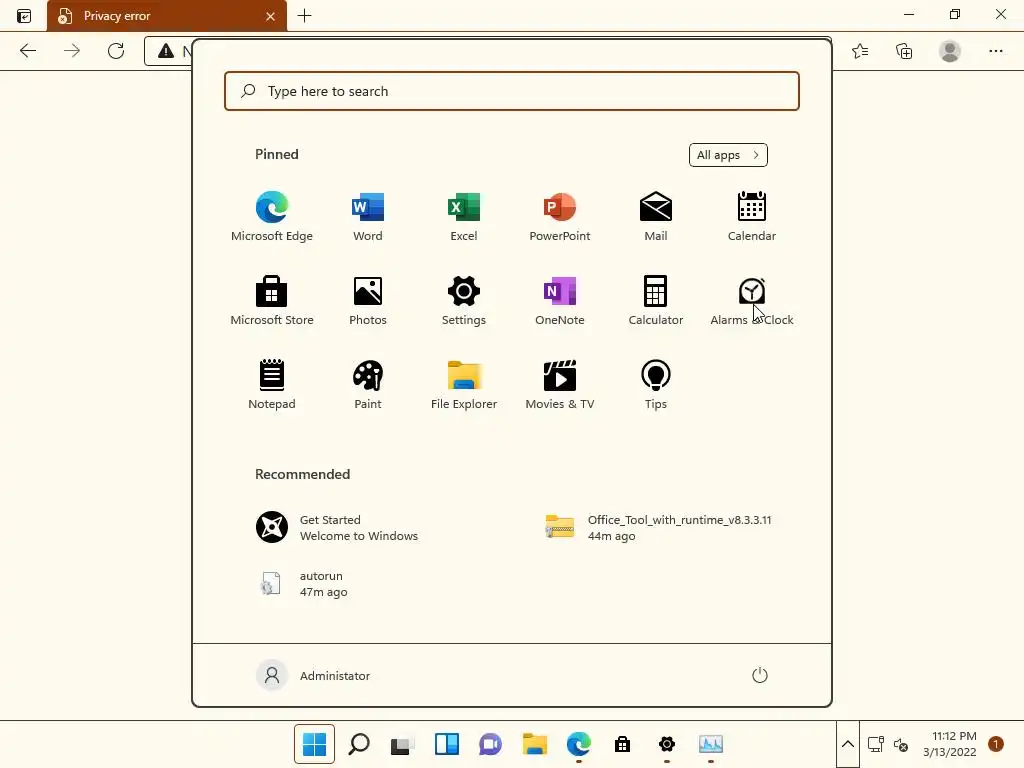The image size is (1024, 768).
Task: Click the Power button in Start menu
Action: pyautogui.click(x=760, y=675)
